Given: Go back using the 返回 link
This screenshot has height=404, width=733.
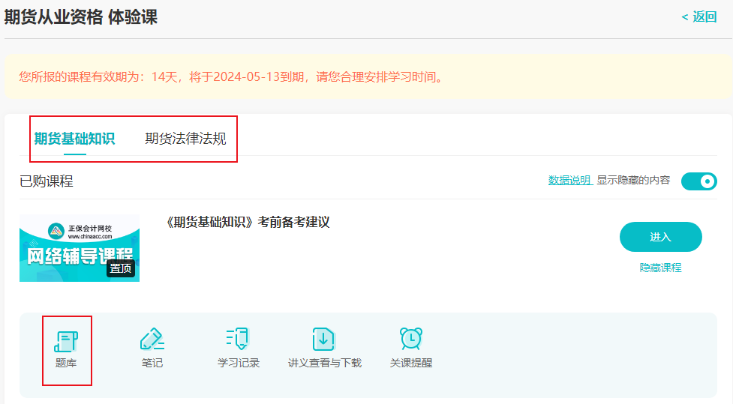Looking at the screenshot, I should pyautogui.click(x=699, y=17).
